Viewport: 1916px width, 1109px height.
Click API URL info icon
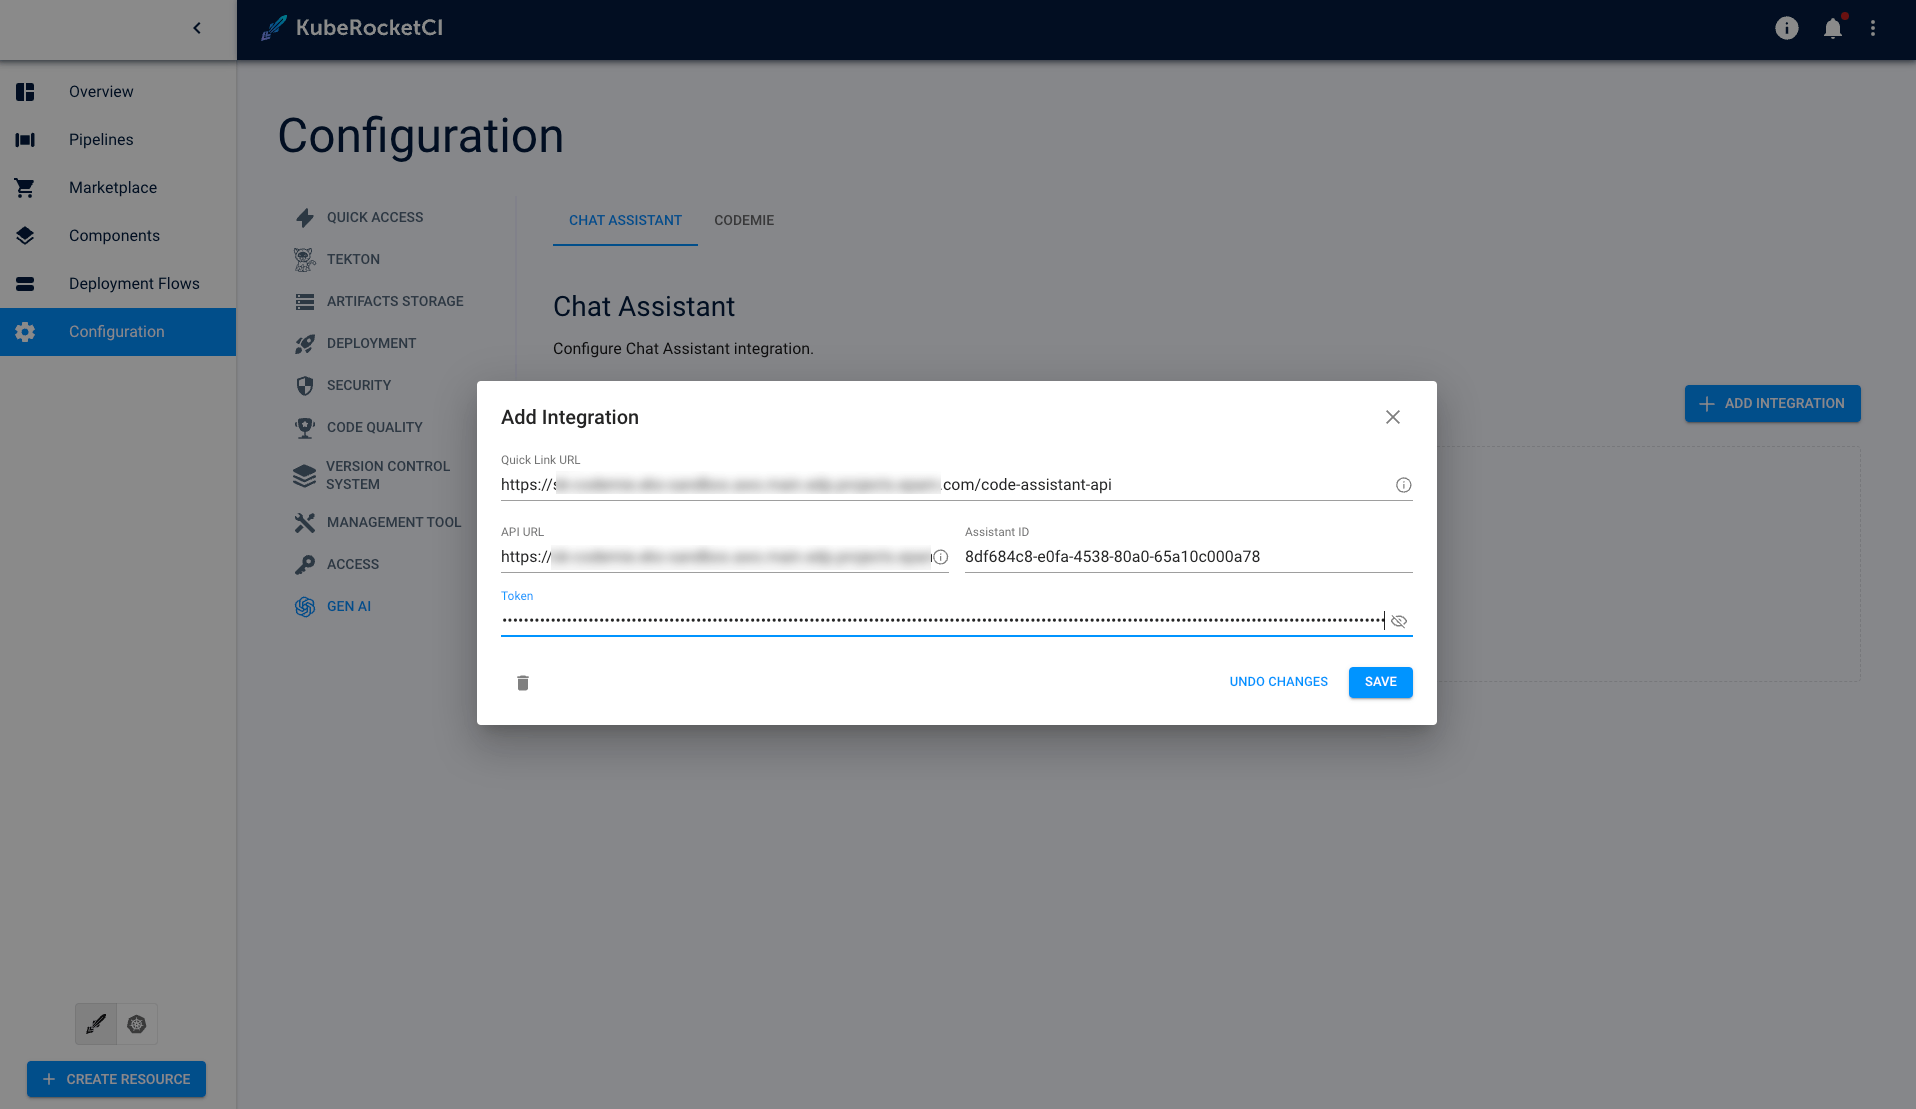point(940,557)
